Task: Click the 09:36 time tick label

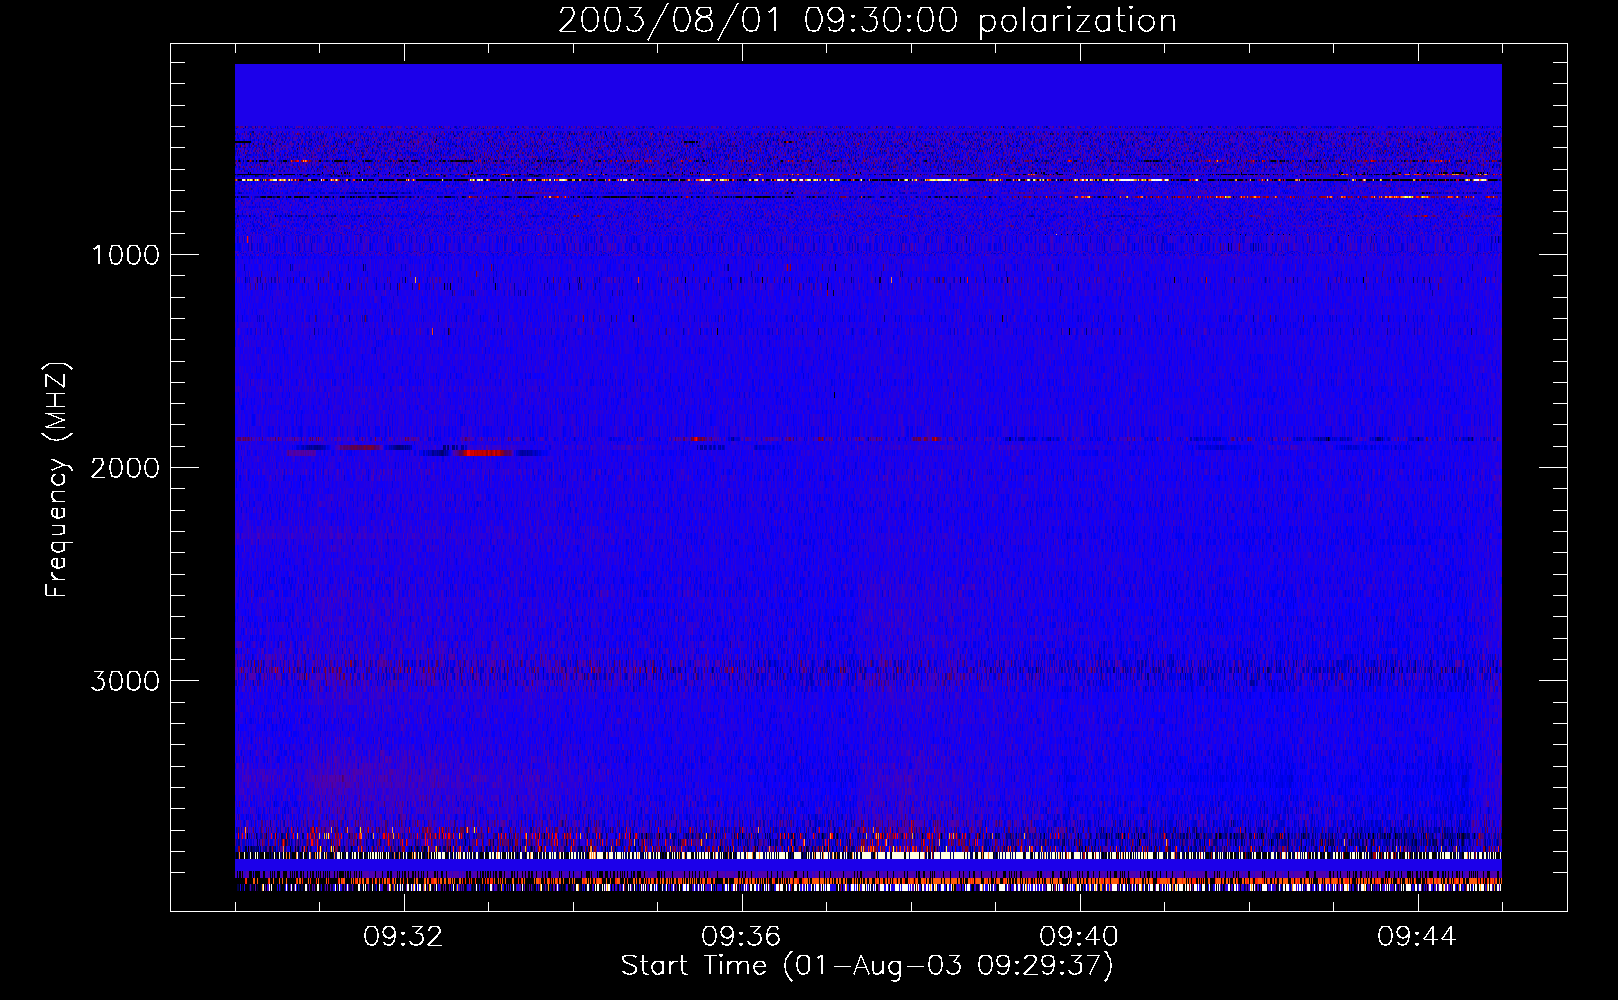Action: click(741, 937)
